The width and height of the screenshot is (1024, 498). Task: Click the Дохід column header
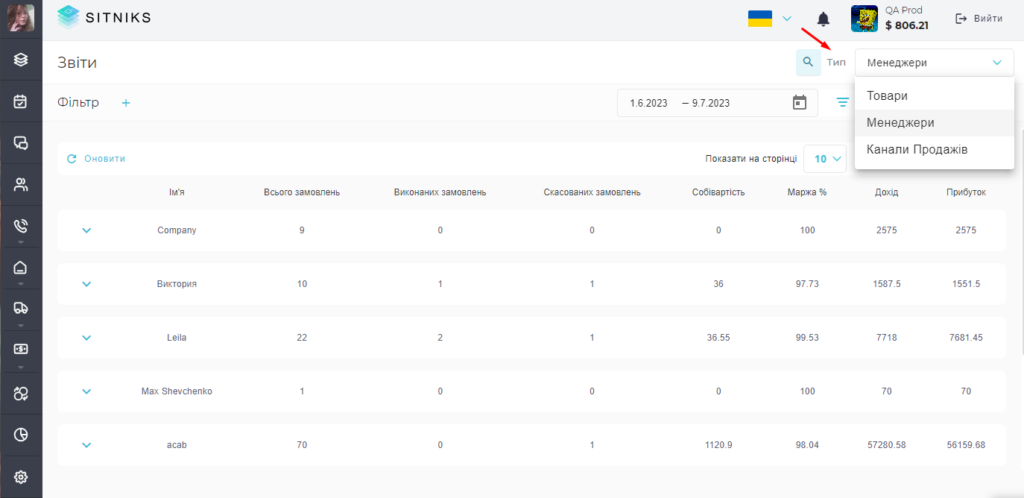coord(886,193)
